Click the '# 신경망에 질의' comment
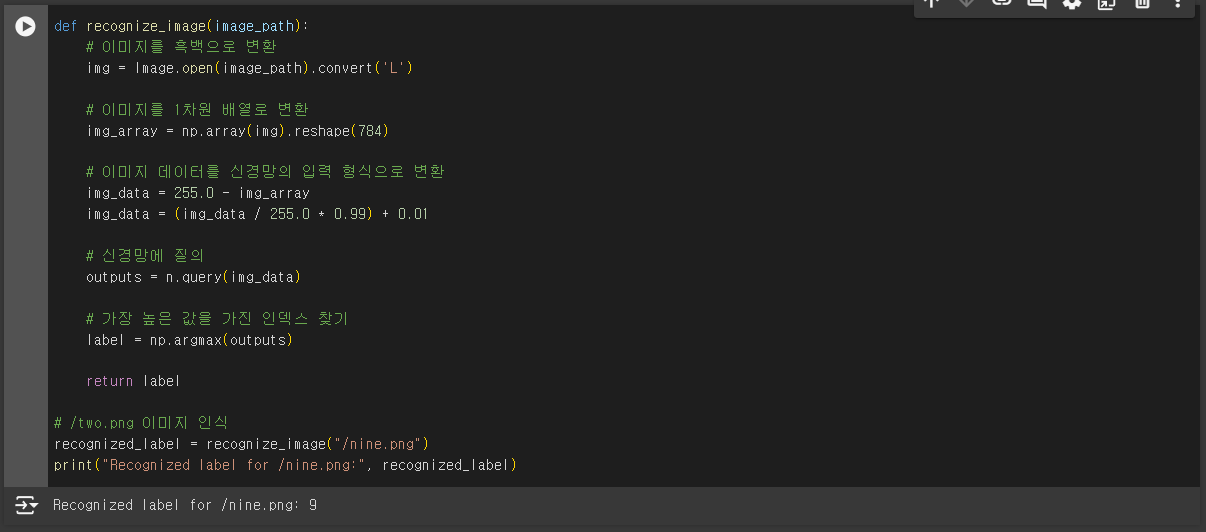 (x=145, y=256)
